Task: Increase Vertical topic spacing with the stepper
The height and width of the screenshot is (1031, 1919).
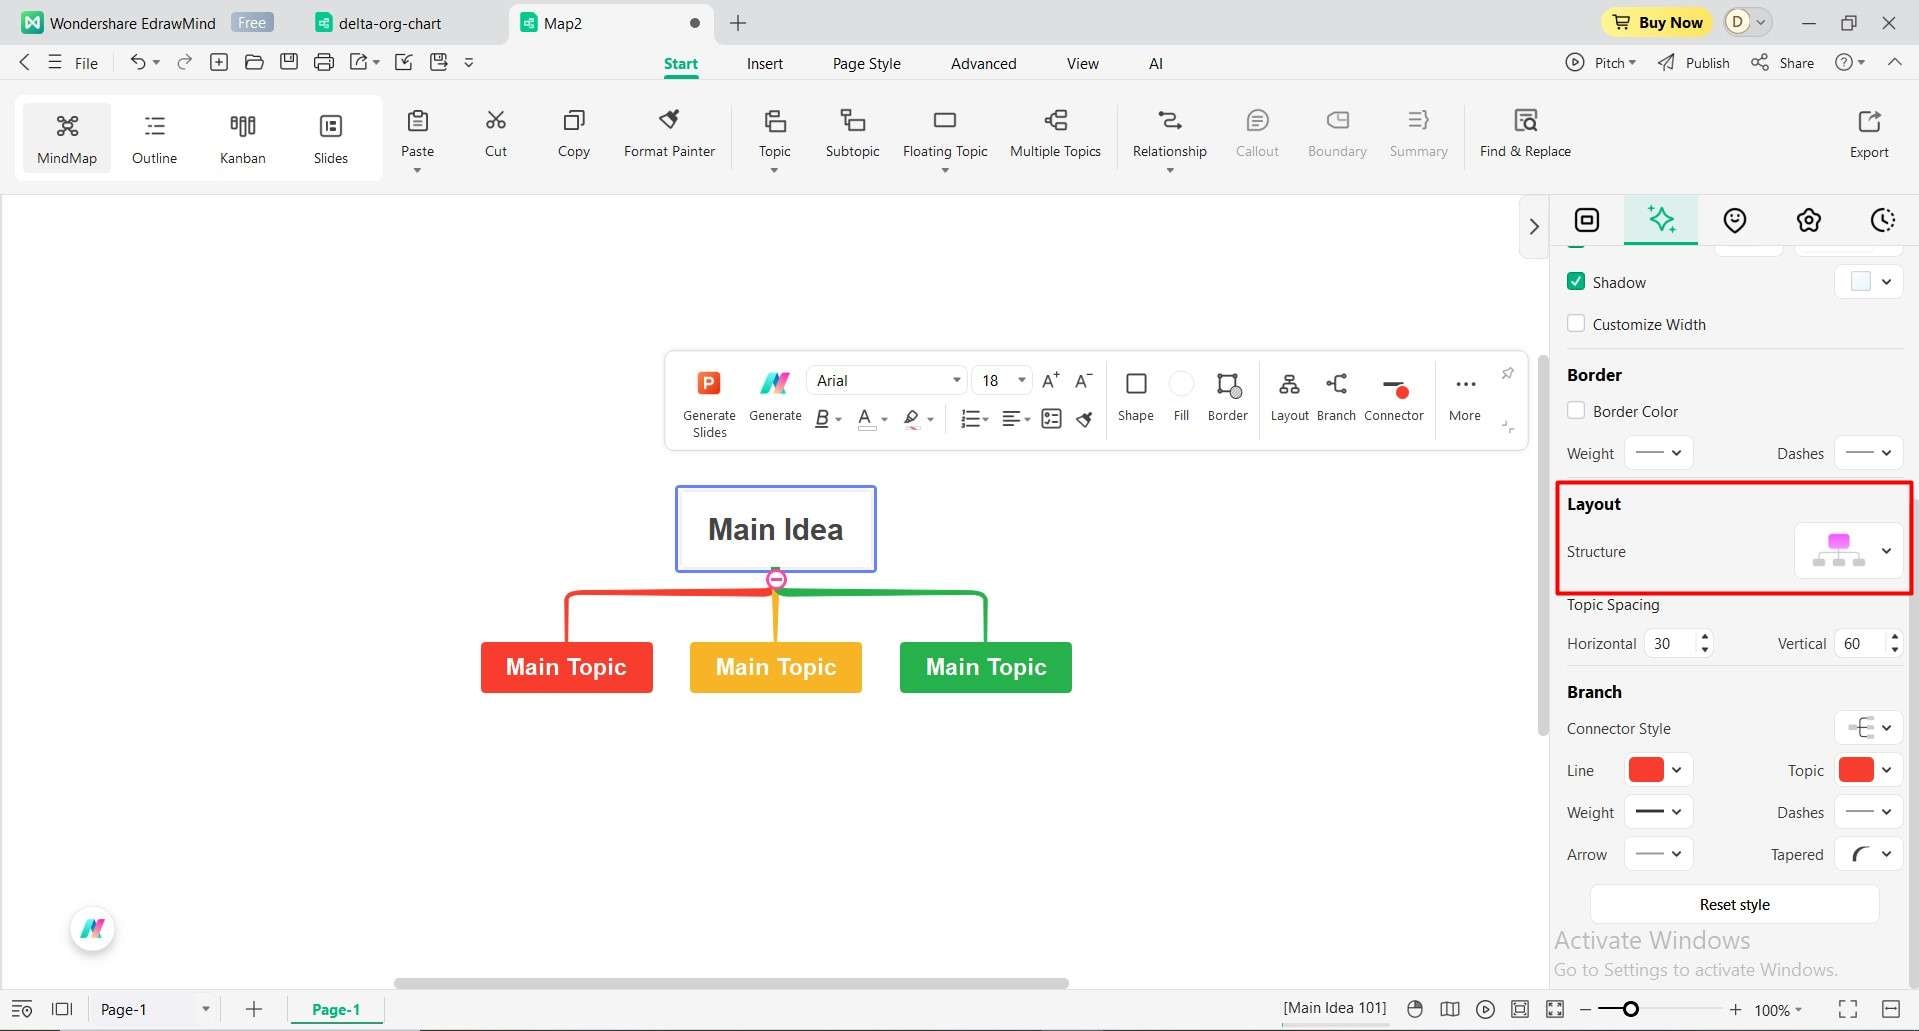Action: (1893, 637)
